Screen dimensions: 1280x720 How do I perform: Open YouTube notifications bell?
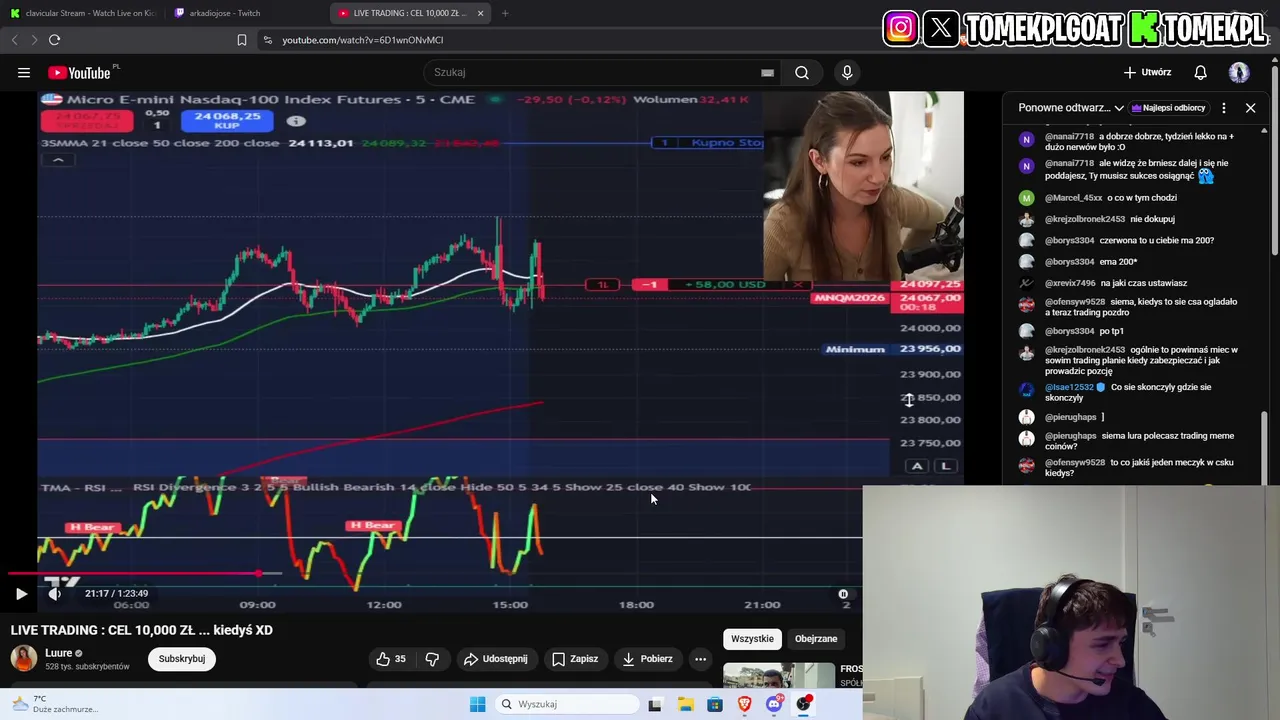(1200, 72)
